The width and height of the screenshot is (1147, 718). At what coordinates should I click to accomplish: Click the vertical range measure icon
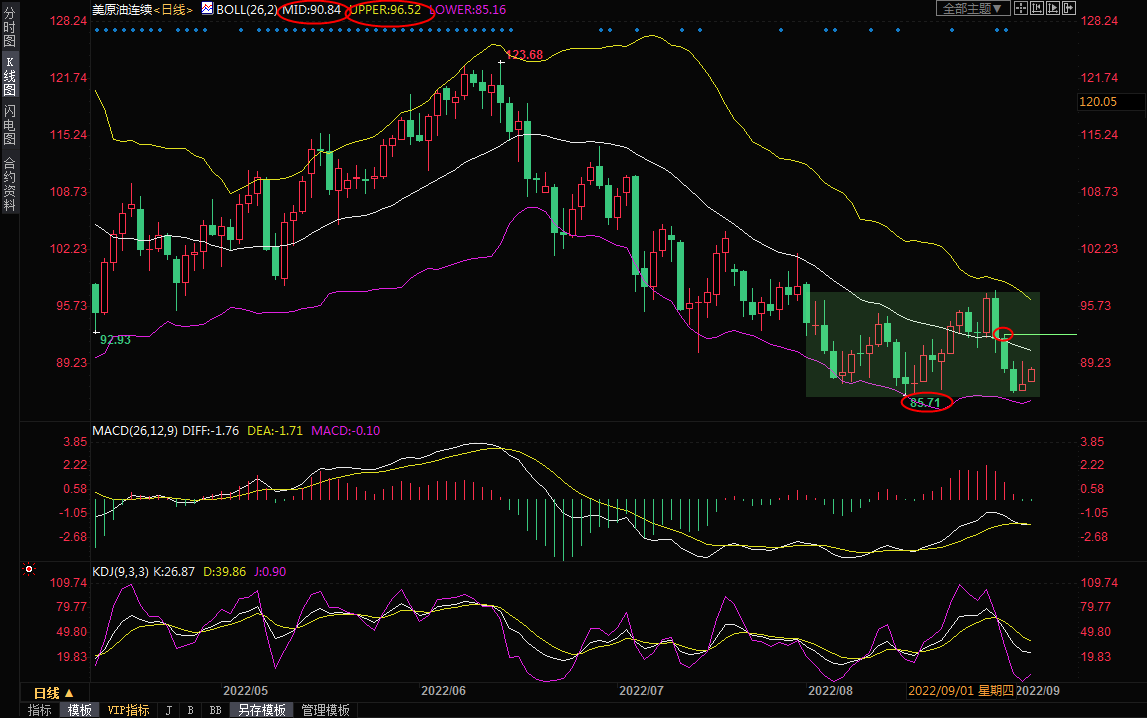tap(1037, 8)
